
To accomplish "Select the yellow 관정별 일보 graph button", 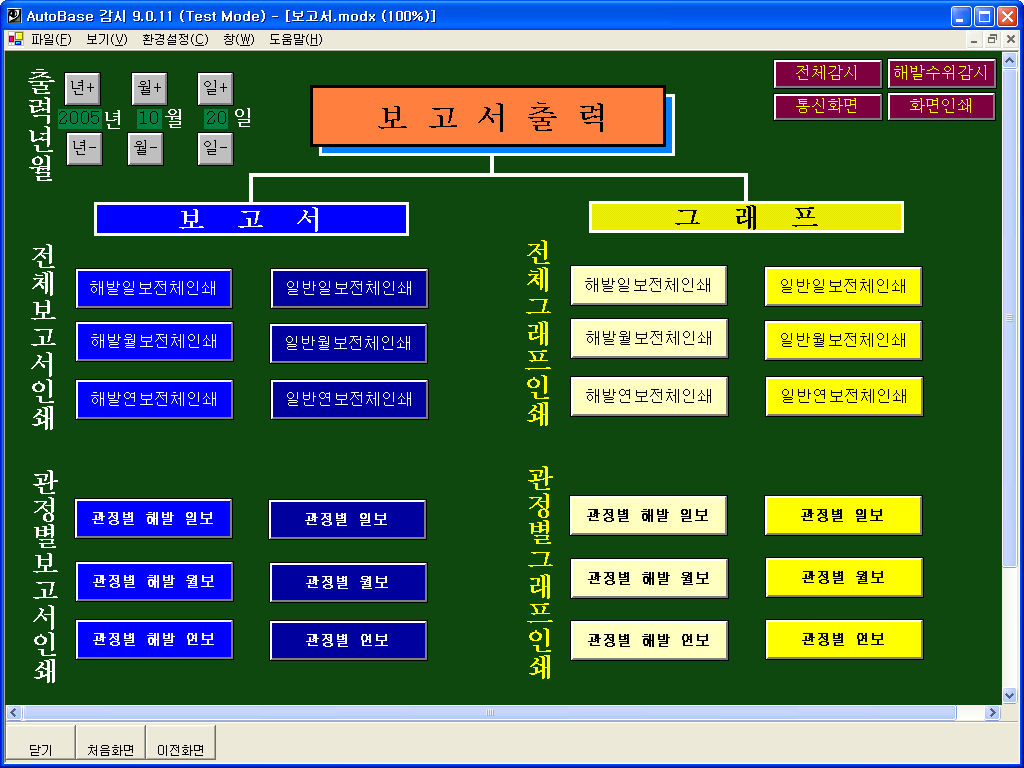I will (x=843, y=516).
